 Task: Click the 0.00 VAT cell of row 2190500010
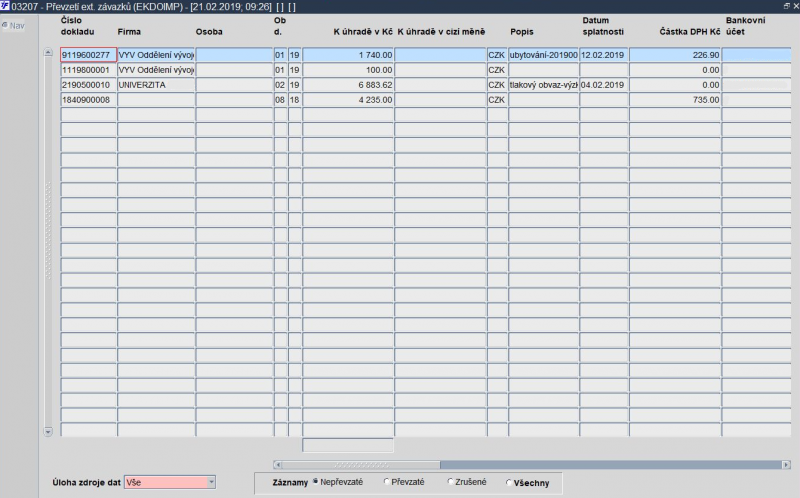pos(675,85)
